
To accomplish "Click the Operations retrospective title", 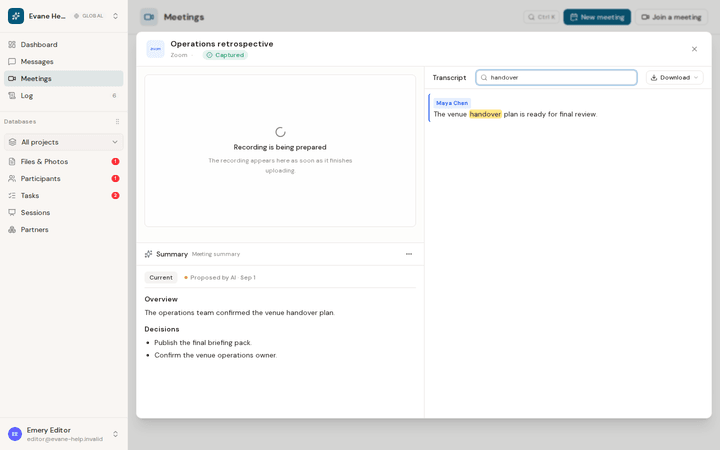I will pyautogui.click(x=222, y=44).
